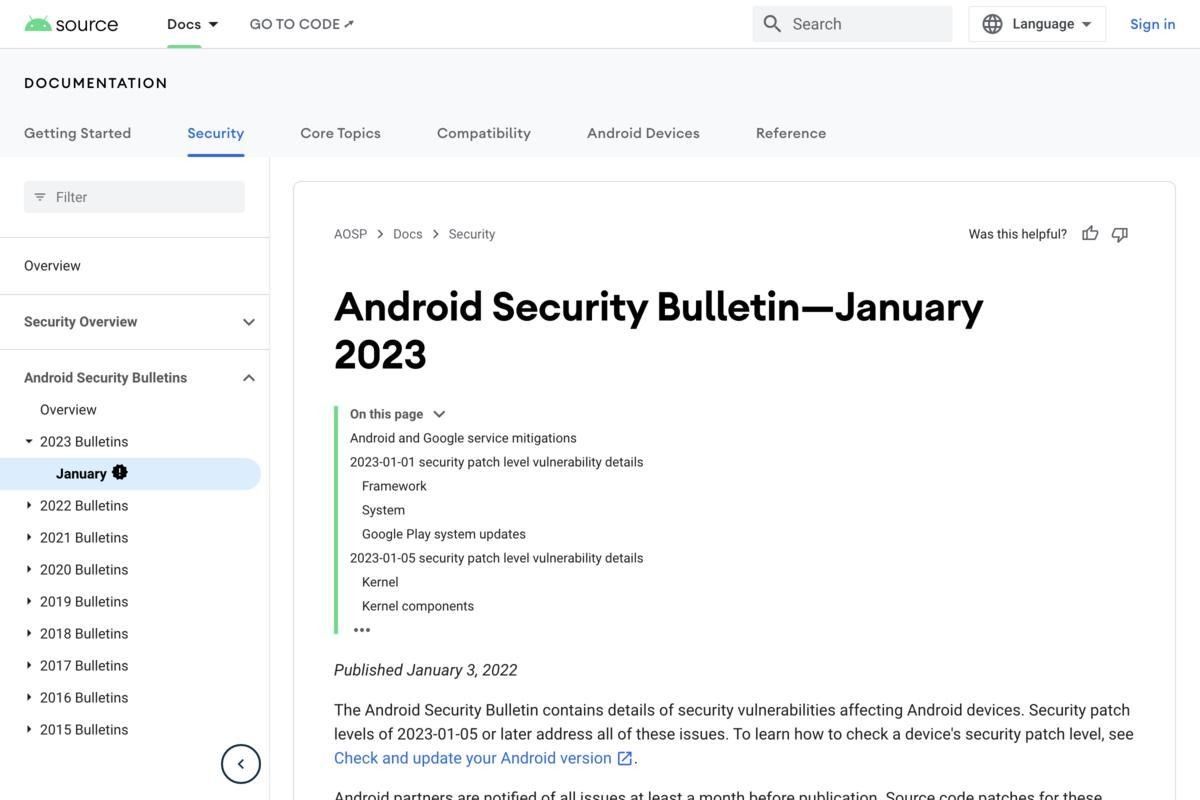Click the new badge icon beside January
Viewport: 1200px width, 800px height.
point(120,472)
